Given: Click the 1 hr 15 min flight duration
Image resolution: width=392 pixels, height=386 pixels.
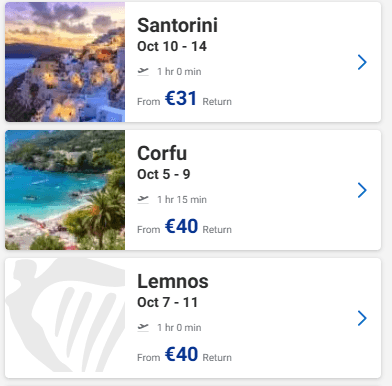Looking at the screenshot, I should tap(182, 200).
